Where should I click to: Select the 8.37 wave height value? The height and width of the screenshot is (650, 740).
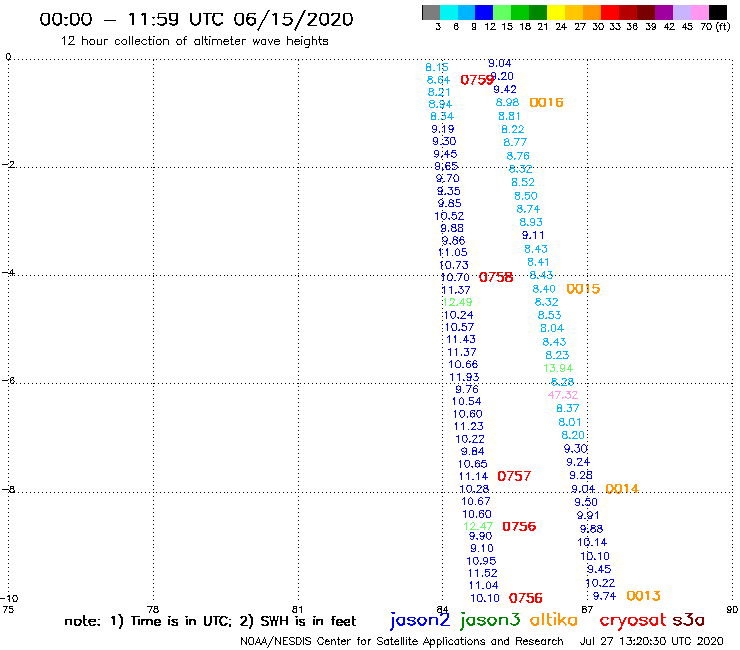pyautogui.click(x=567, y=408)
